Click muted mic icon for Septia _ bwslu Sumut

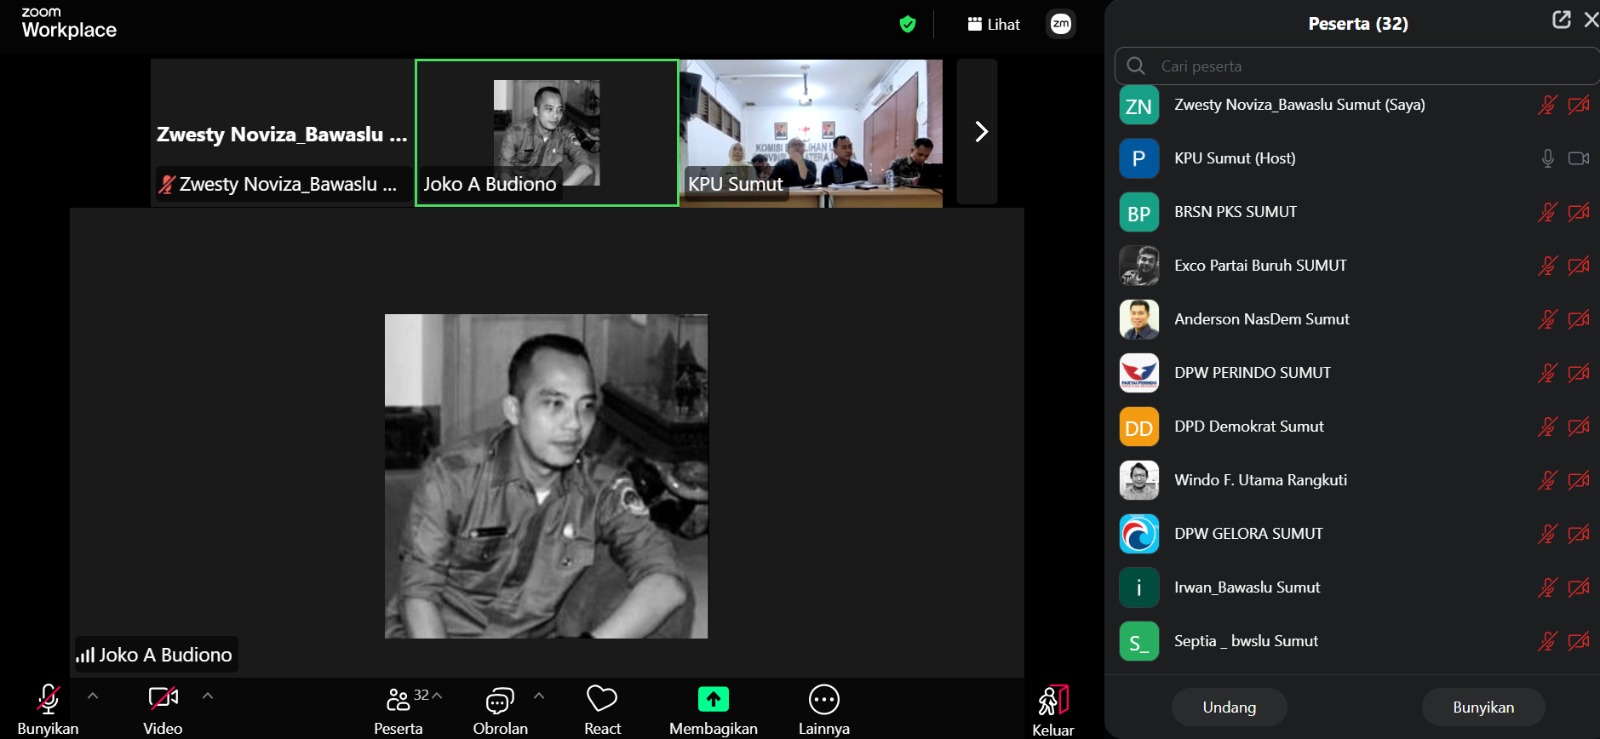pyautogui.click(x=1547, y=641)
